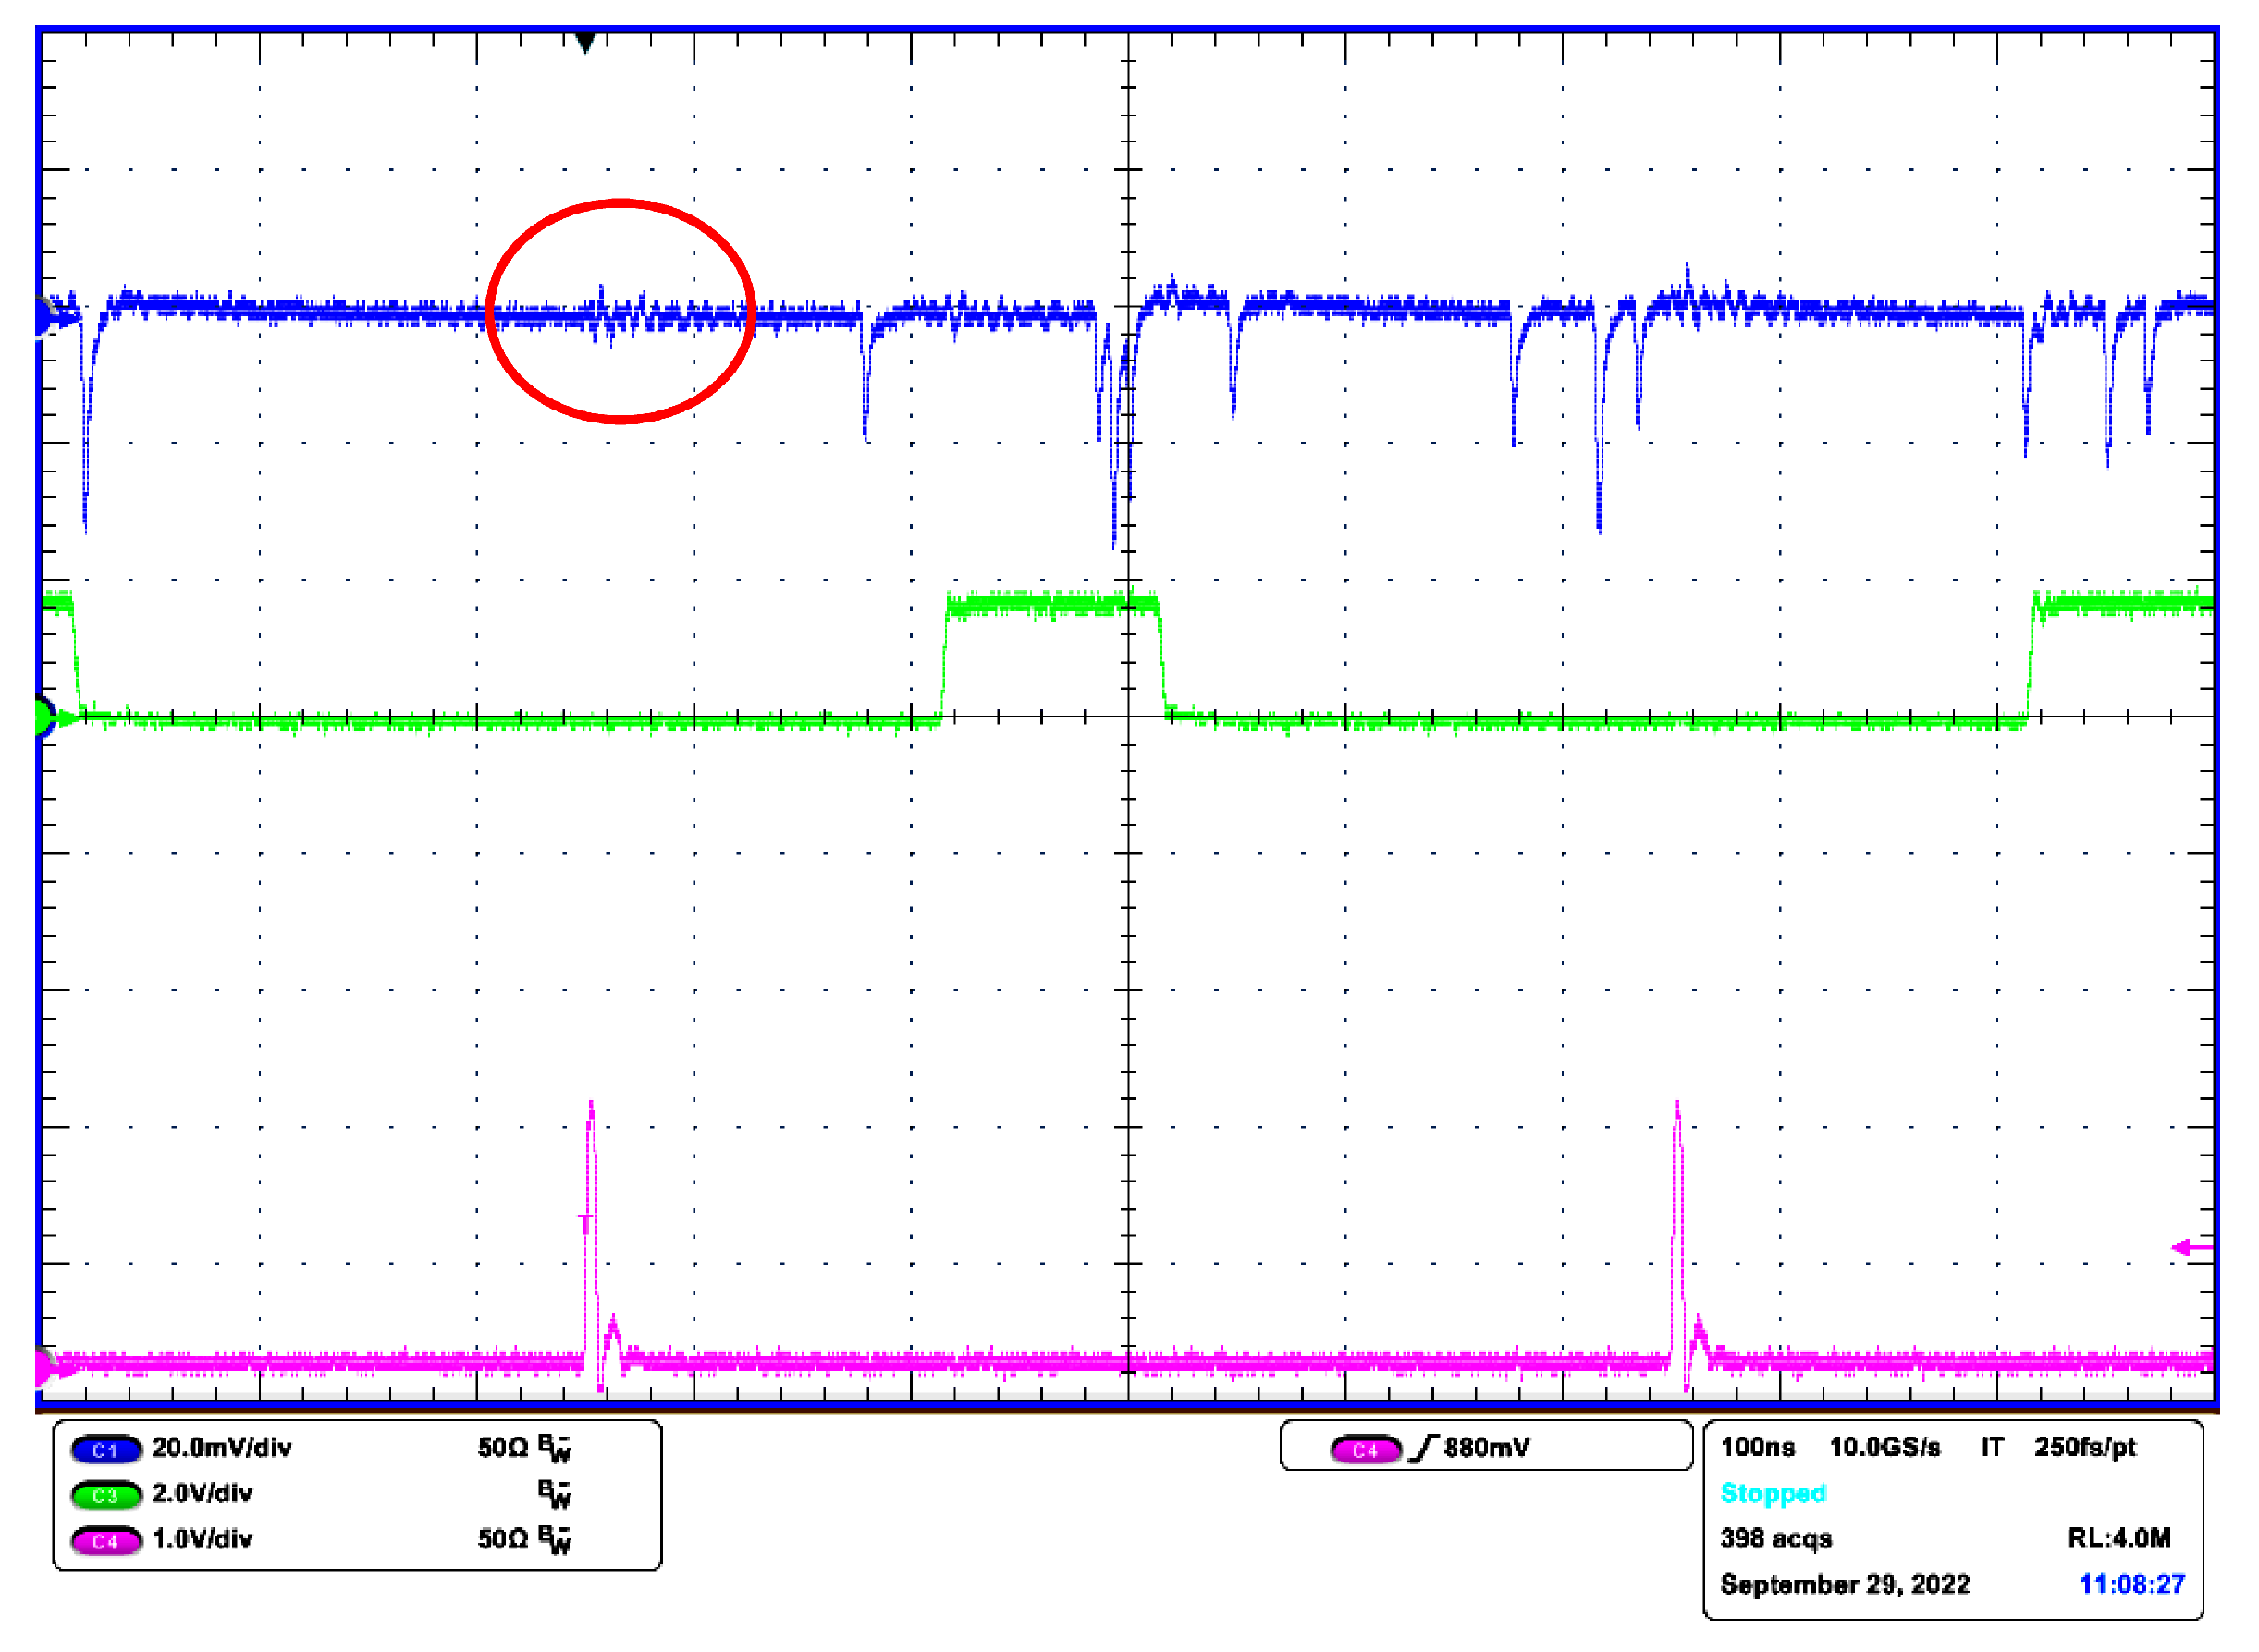
Task: Click the cyan Stopped acquisition status
Action: [x=1773, y=1494]
